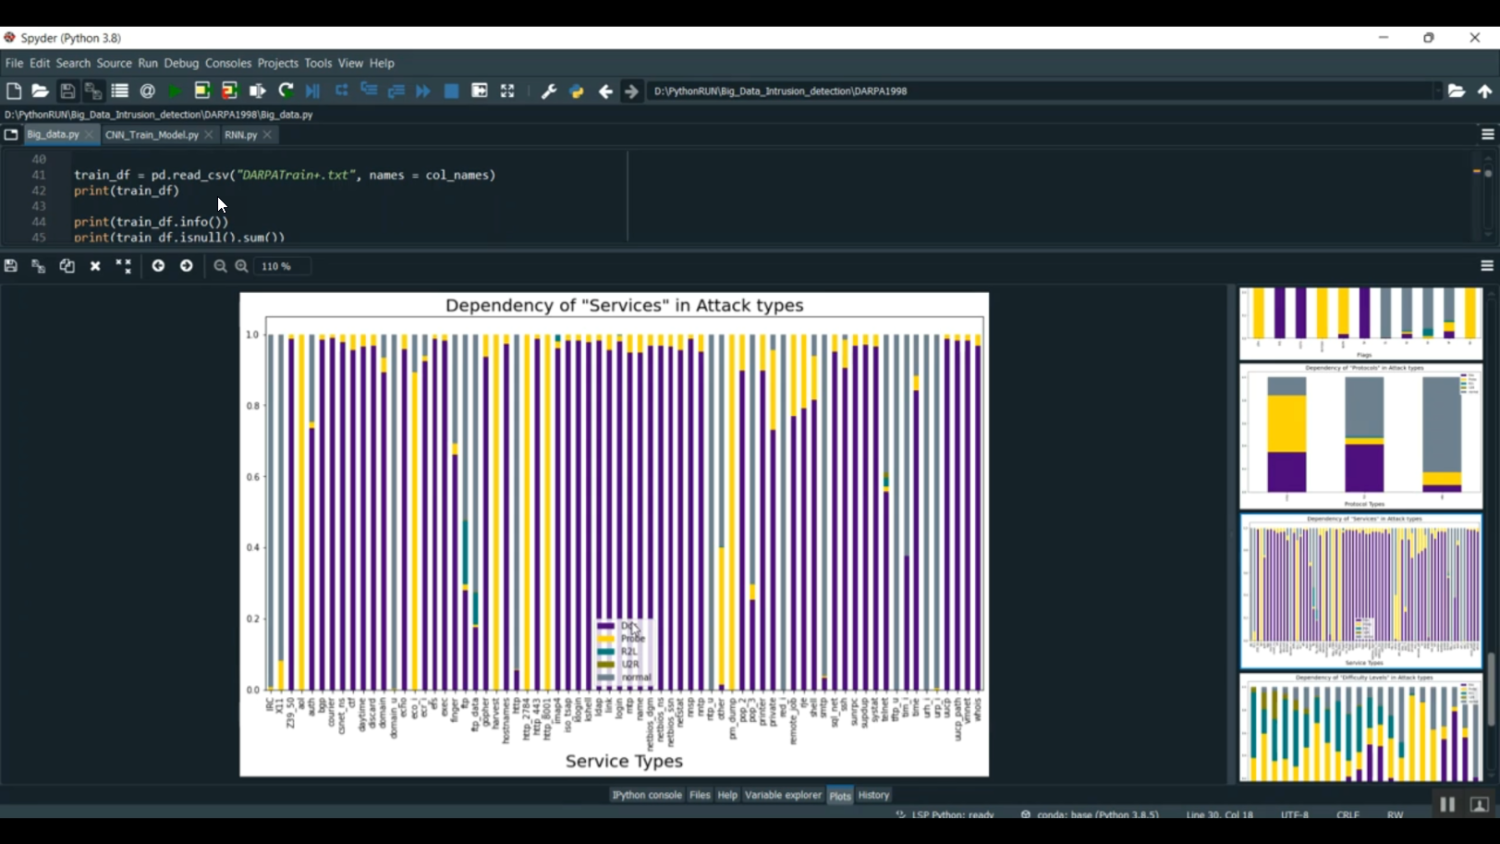Switch to the Variable explorer tab

point(783,795)
